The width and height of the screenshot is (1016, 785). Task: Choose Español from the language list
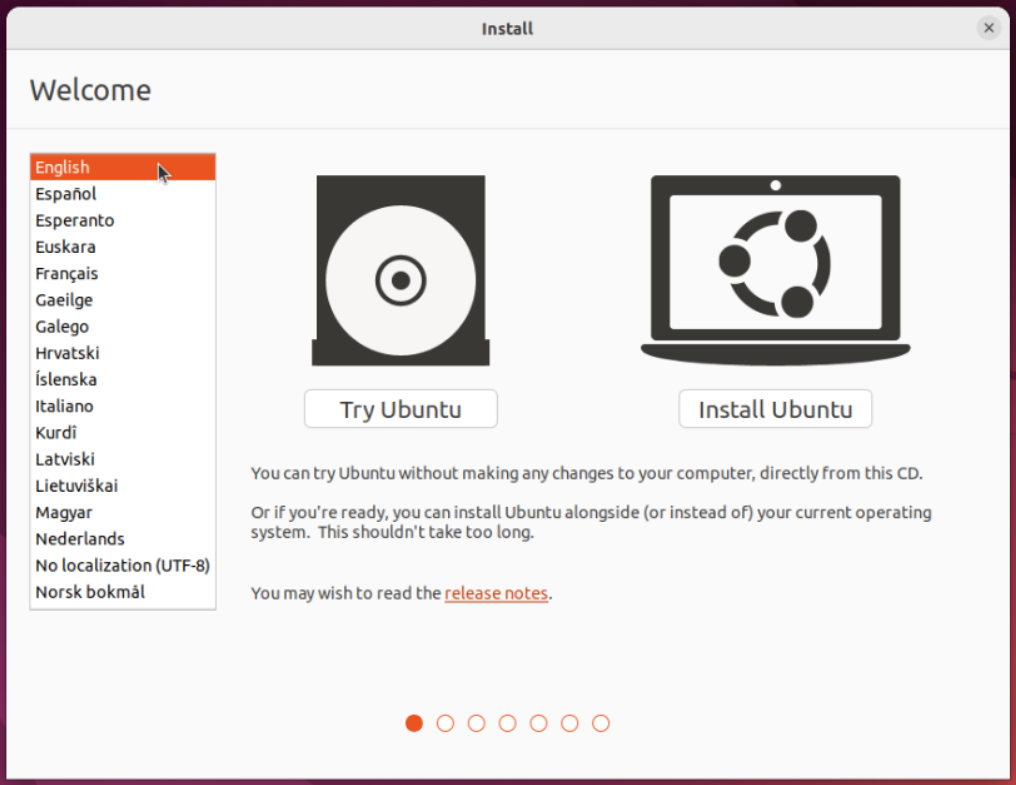(x=66, y=194)
